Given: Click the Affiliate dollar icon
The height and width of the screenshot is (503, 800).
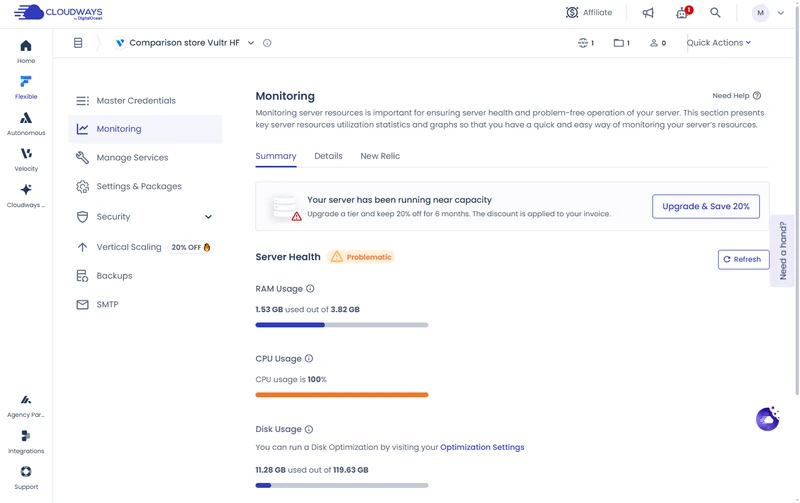Looking at the screenshot, I should [x=572, y=12].
